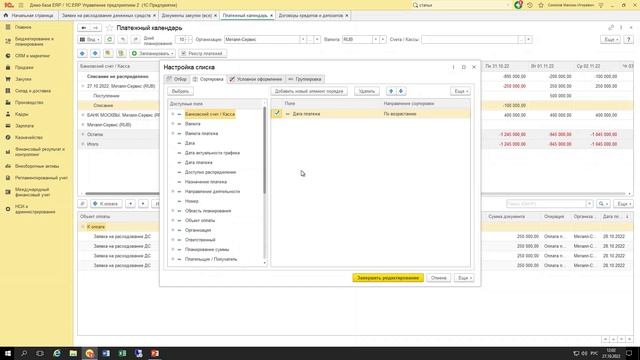Open Бюджетирование и планирование section
Image resolution: width=640 pixels, height=360 pixels.
[34, 41]
